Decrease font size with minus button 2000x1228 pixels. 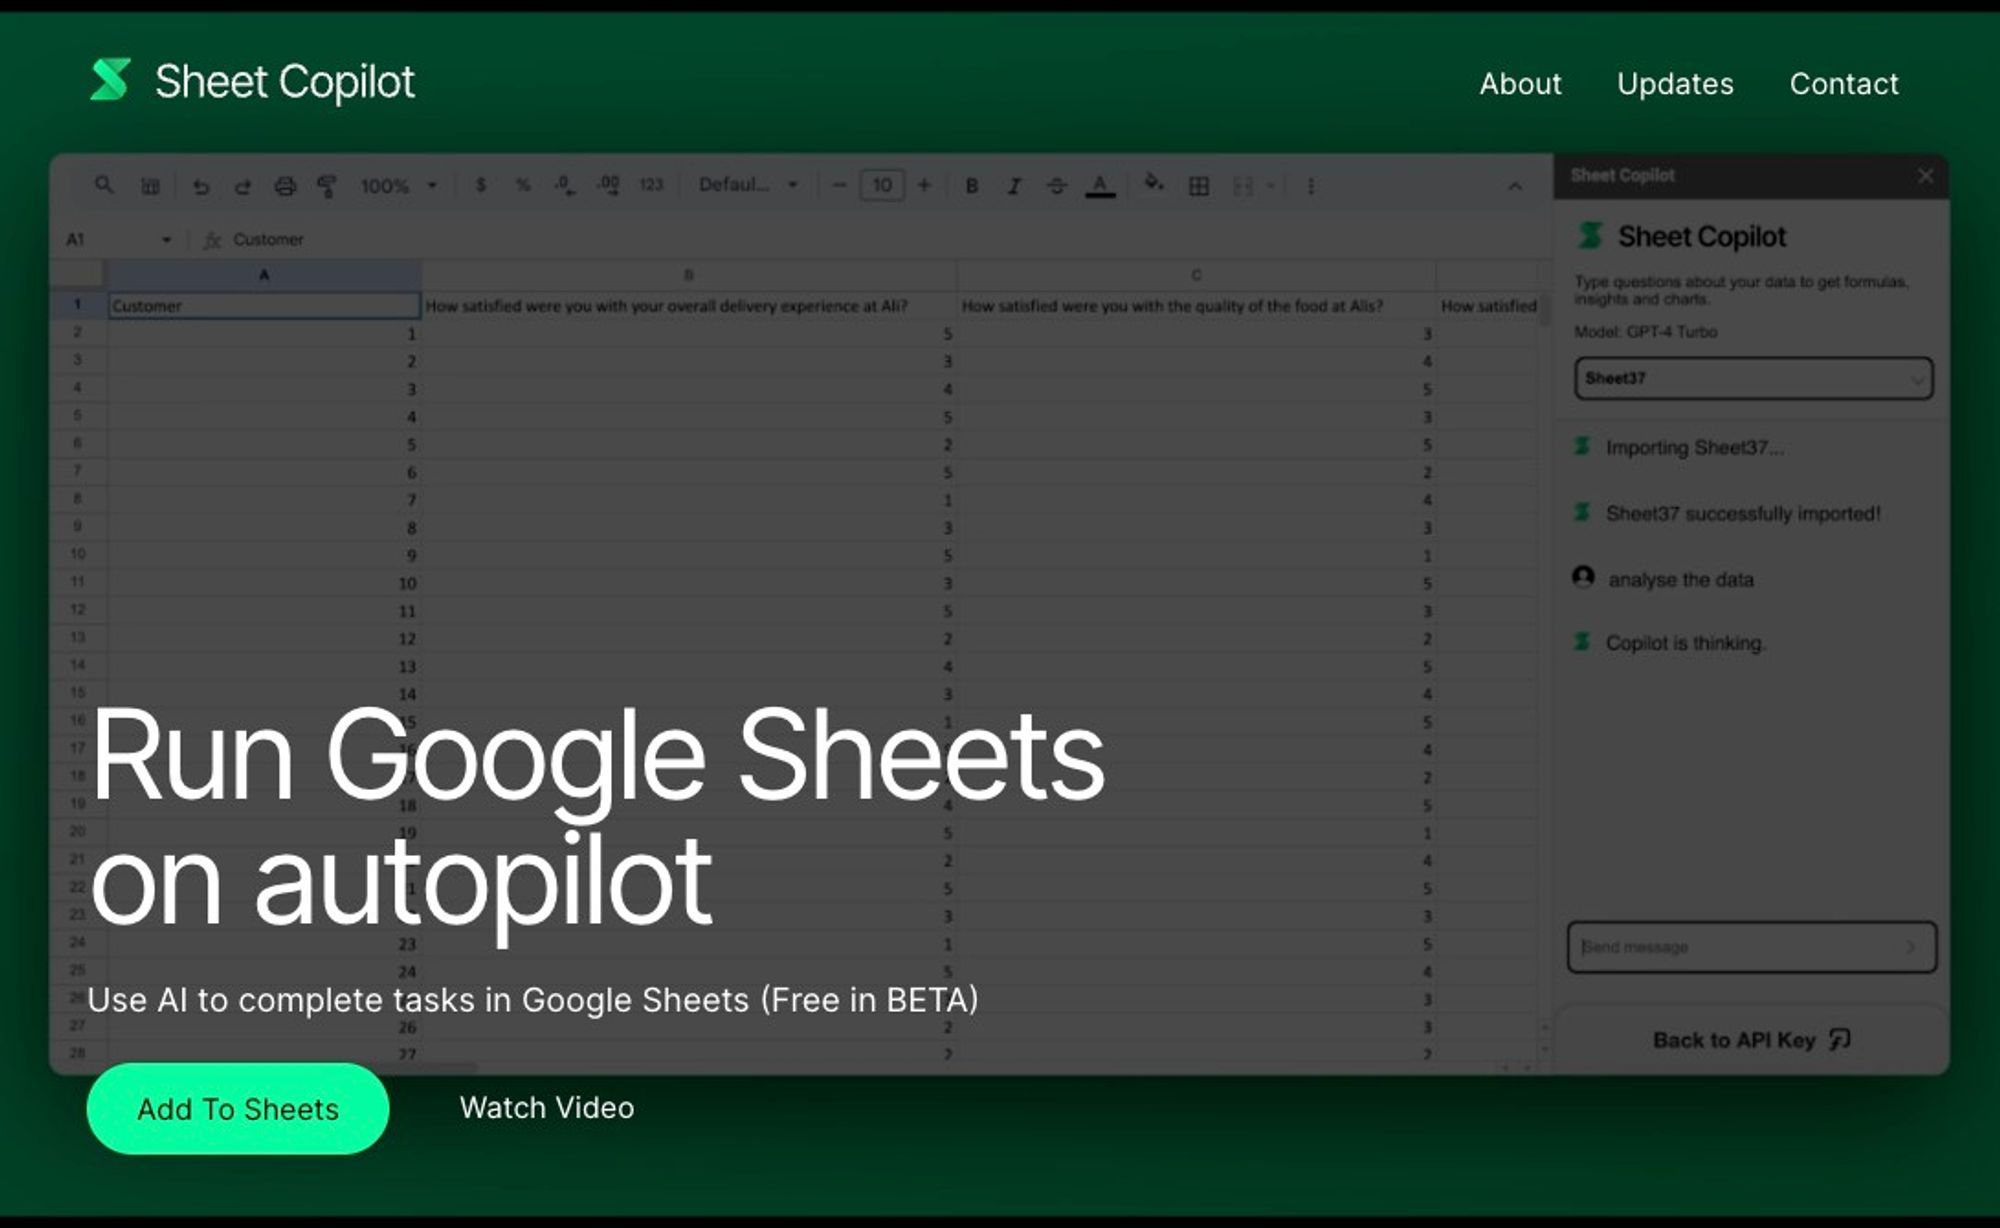coord(839,185)
